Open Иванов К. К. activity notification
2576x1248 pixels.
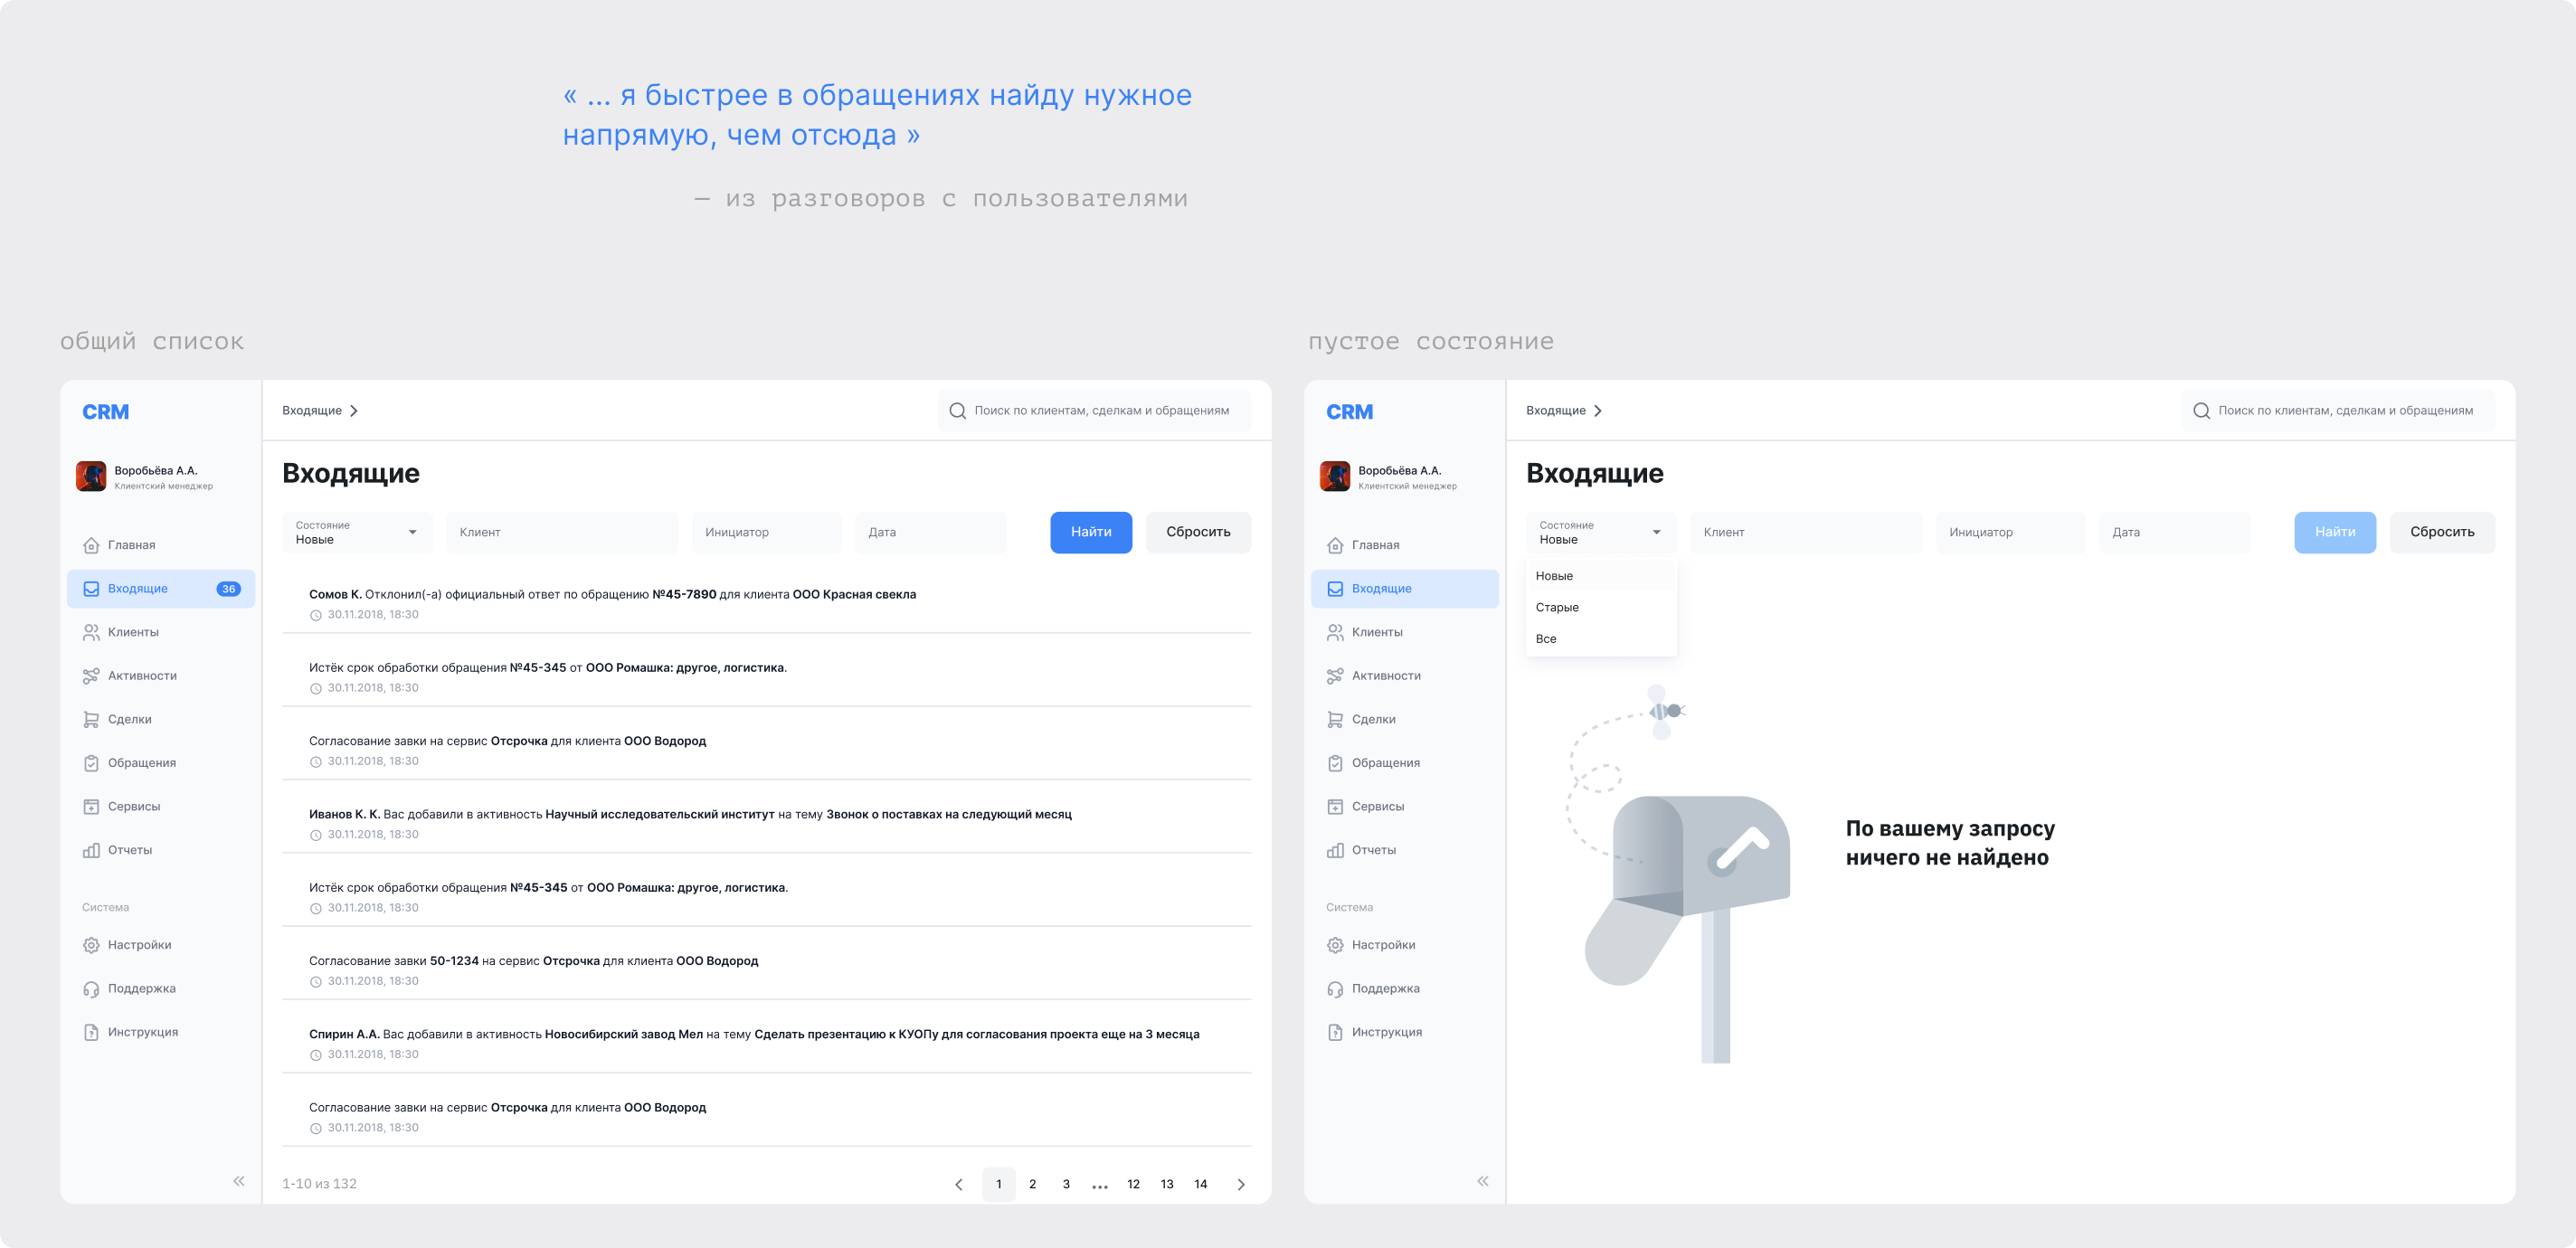click(766, 823)
